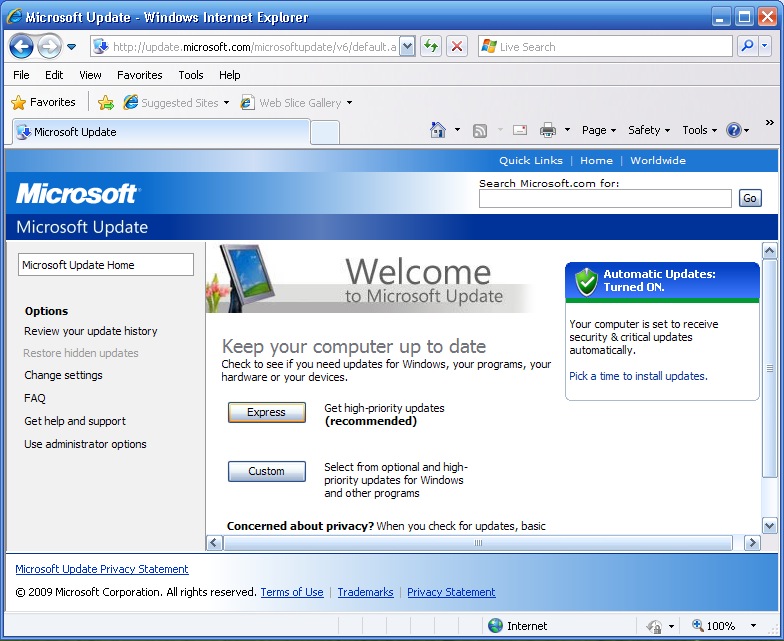This screenshot has width=784, height=641.
Task: Open the search provider options dropdown
Action: [x=764, y=47]
